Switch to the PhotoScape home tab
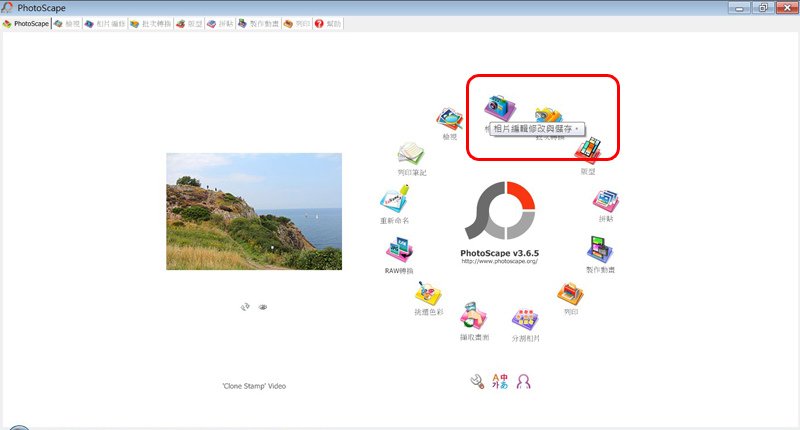This screenshot has width=800, height=430. [26, 23]
